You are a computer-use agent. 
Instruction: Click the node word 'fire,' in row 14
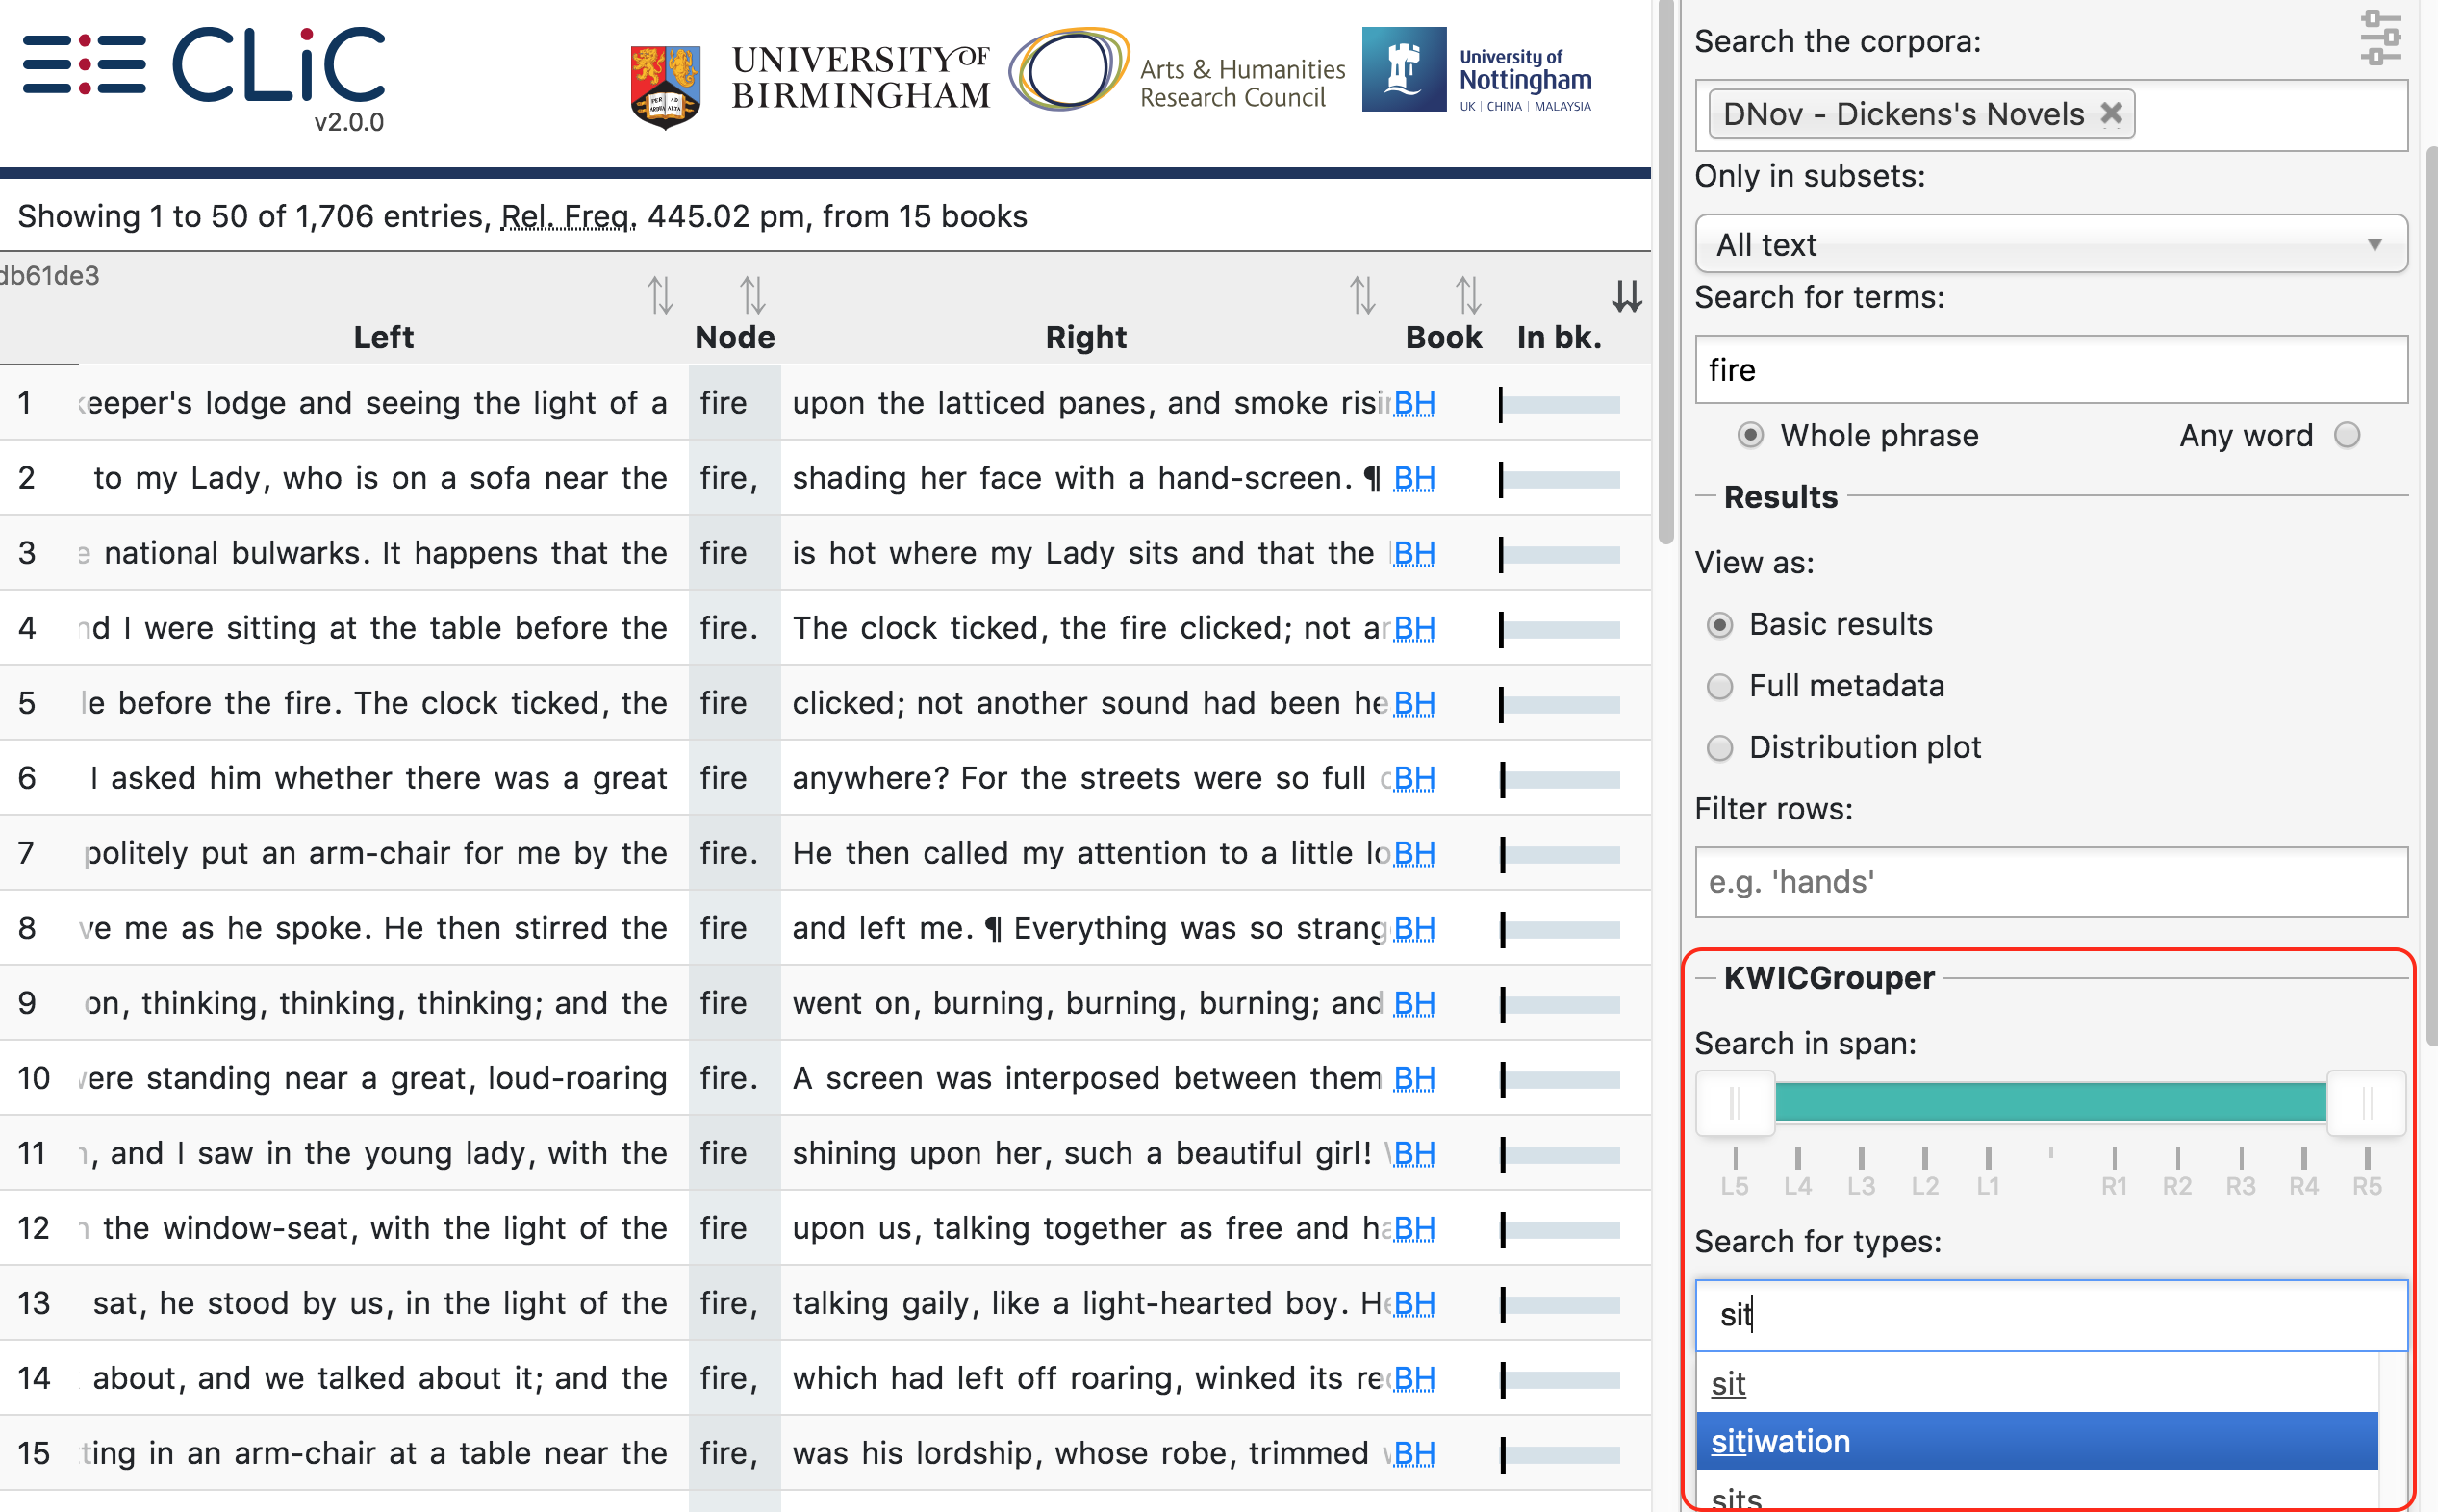[x=729, y=1378]
